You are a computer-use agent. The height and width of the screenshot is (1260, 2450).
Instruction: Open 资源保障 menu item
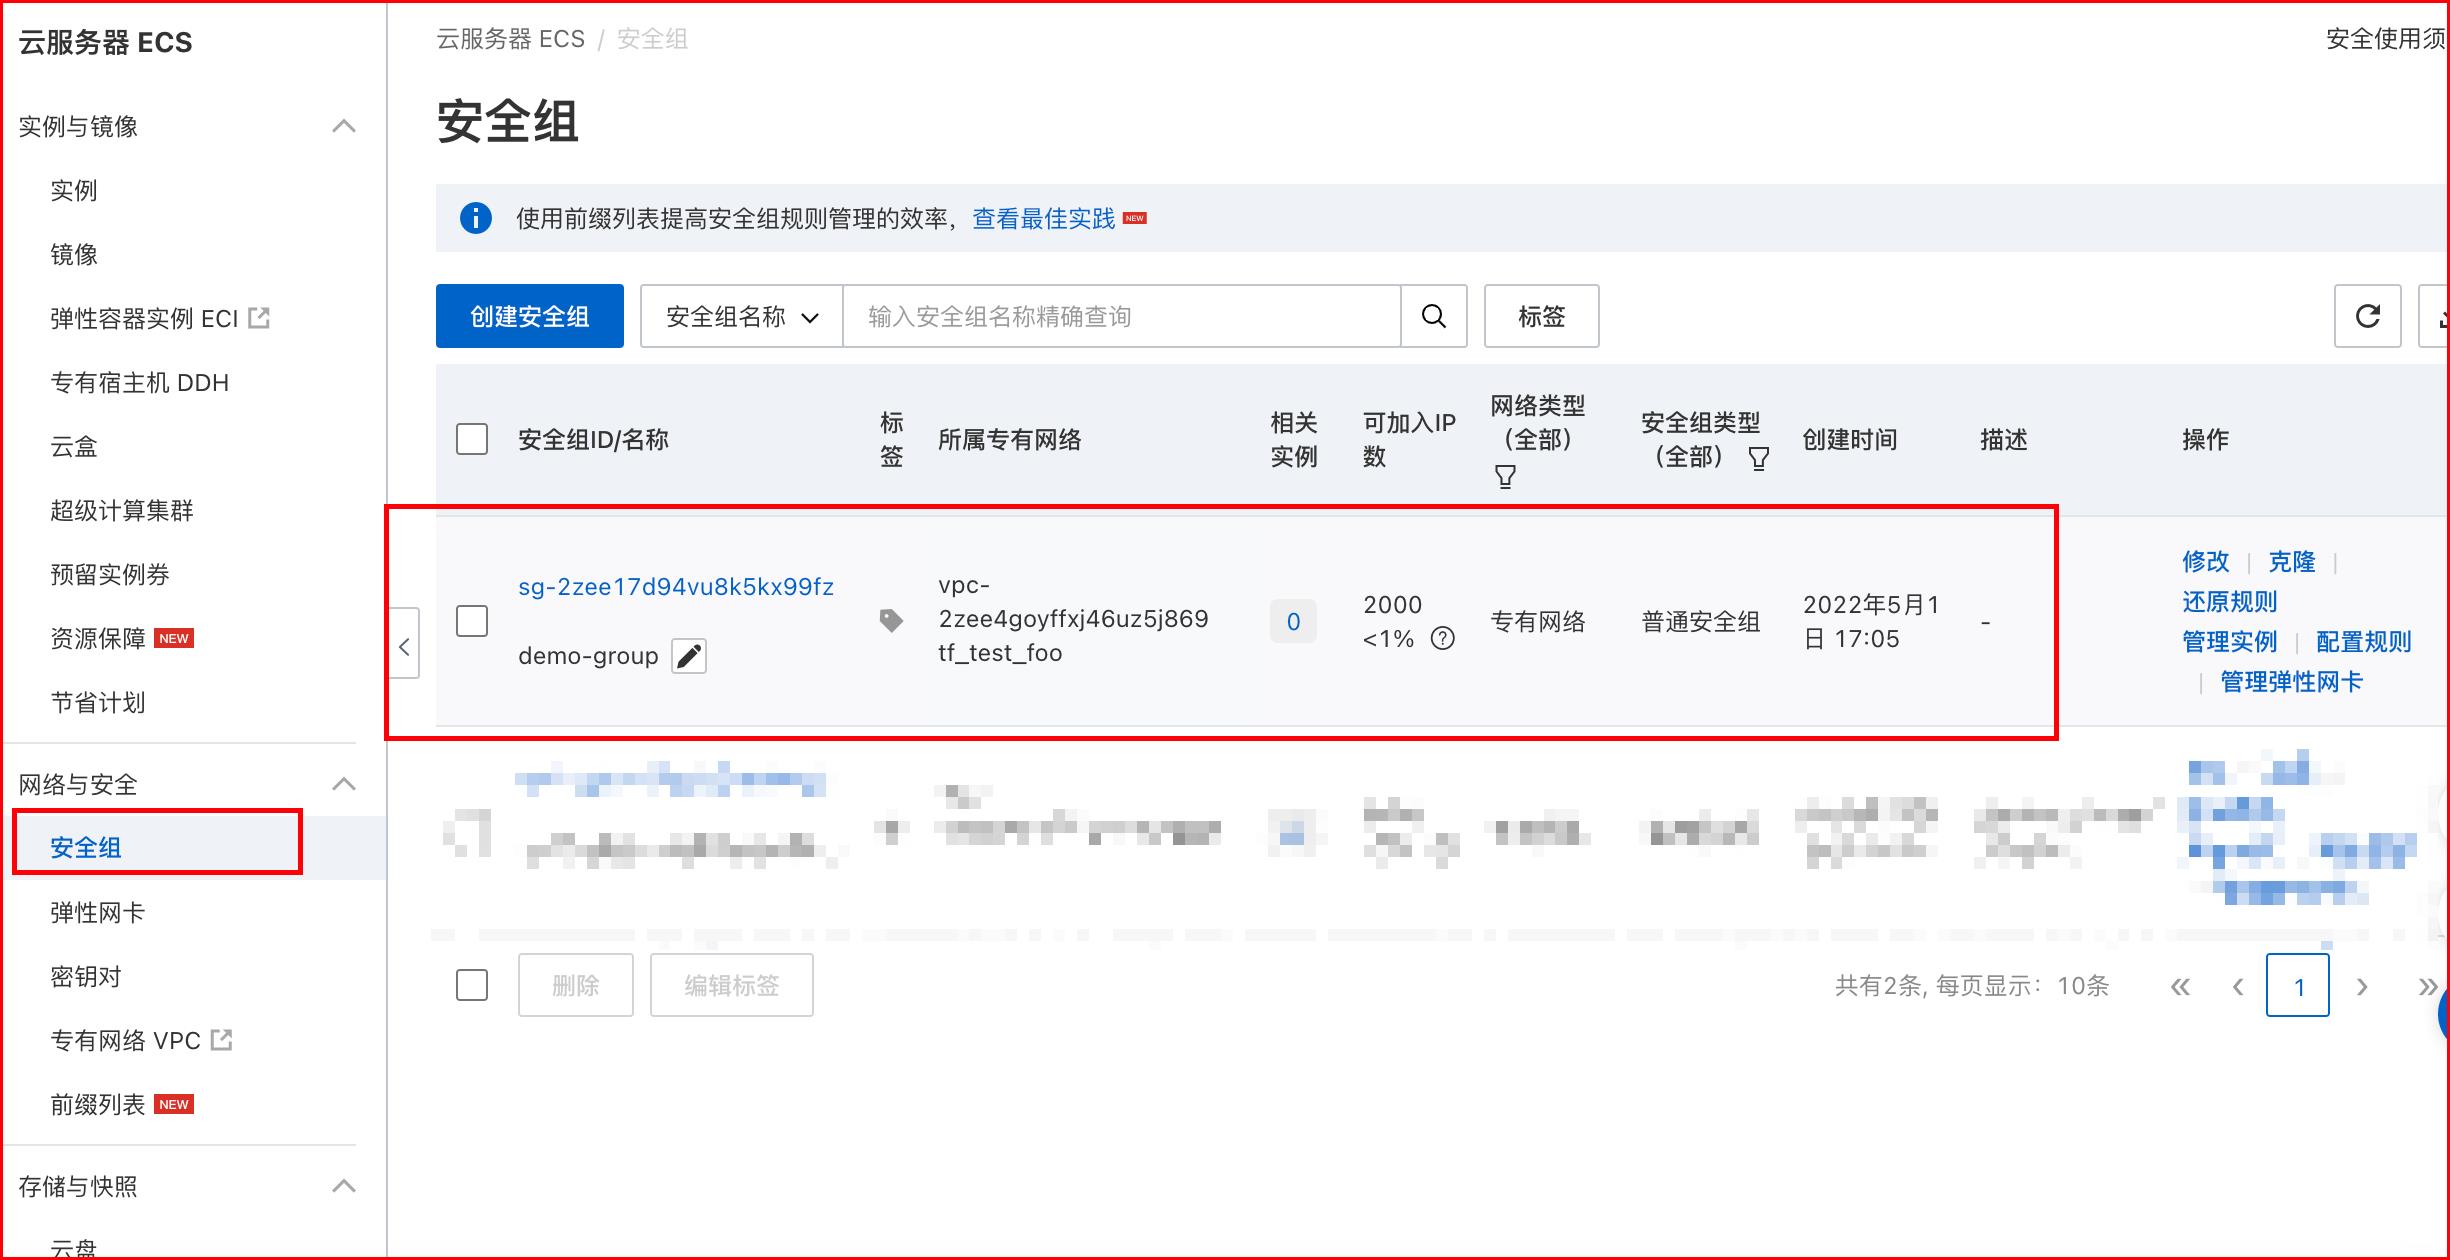click(98, 638)
